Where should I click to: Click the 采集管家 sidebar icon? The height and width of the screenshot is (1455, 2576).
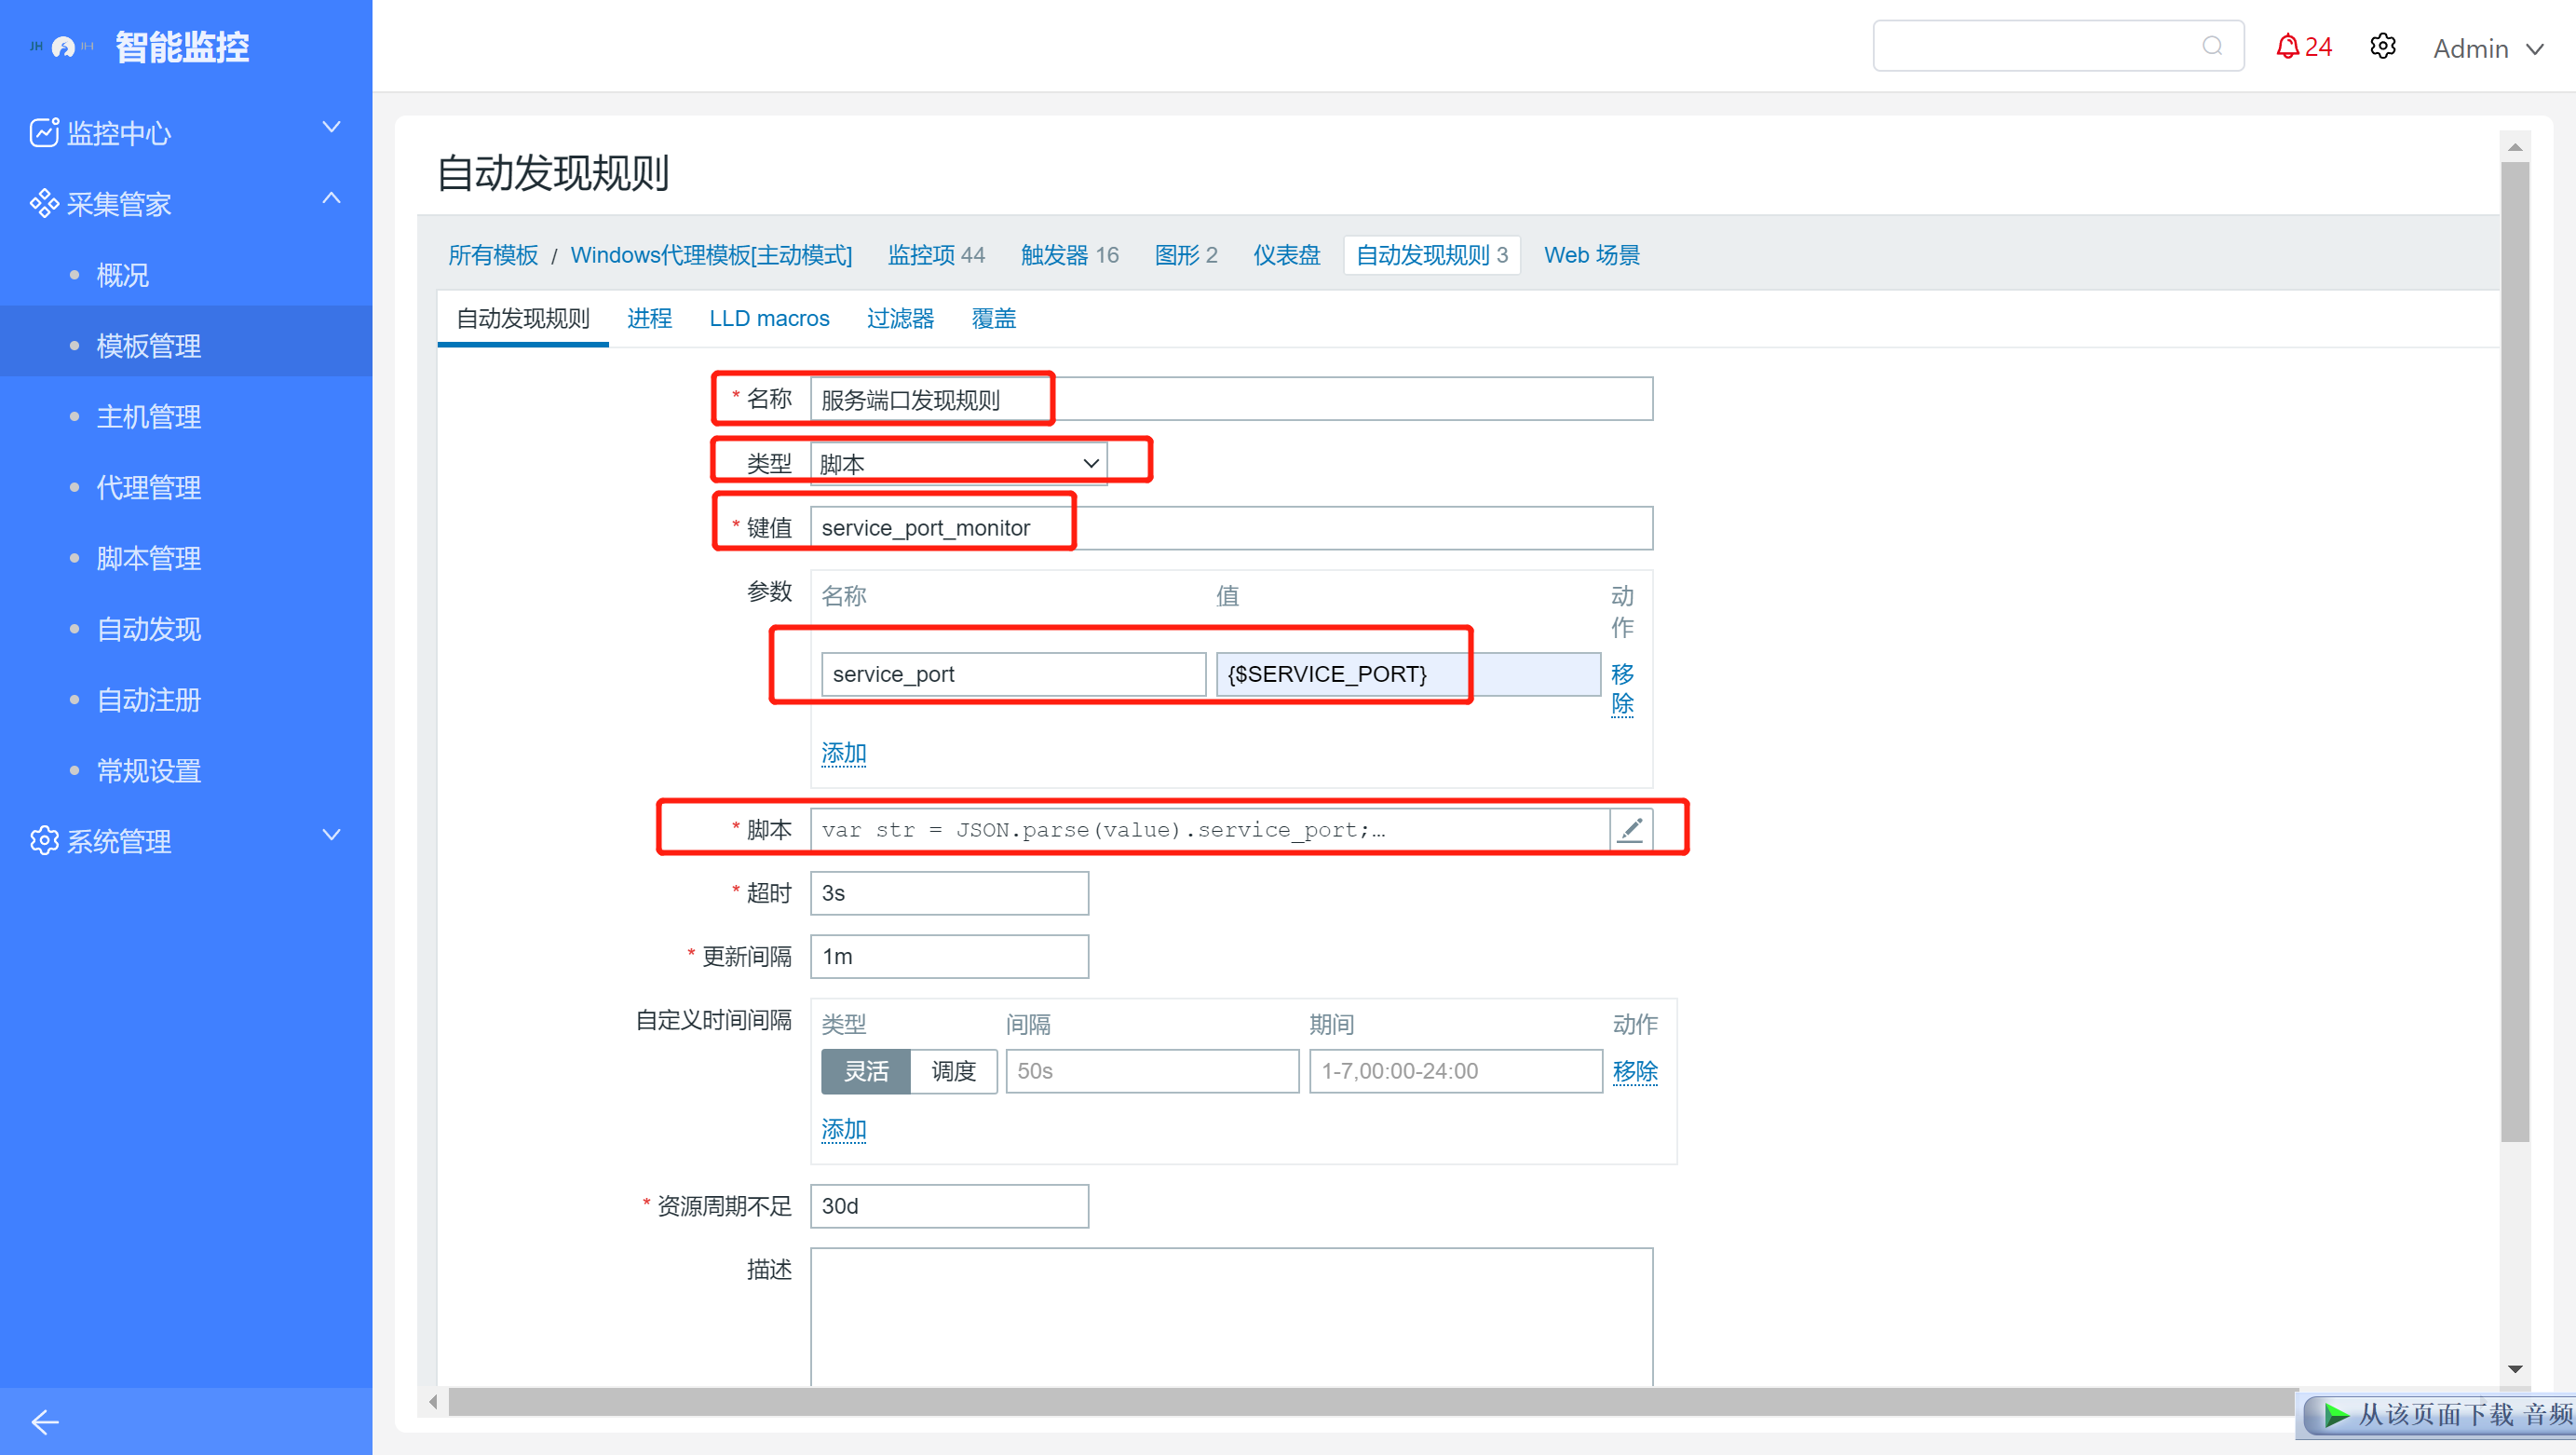(44, 203)
